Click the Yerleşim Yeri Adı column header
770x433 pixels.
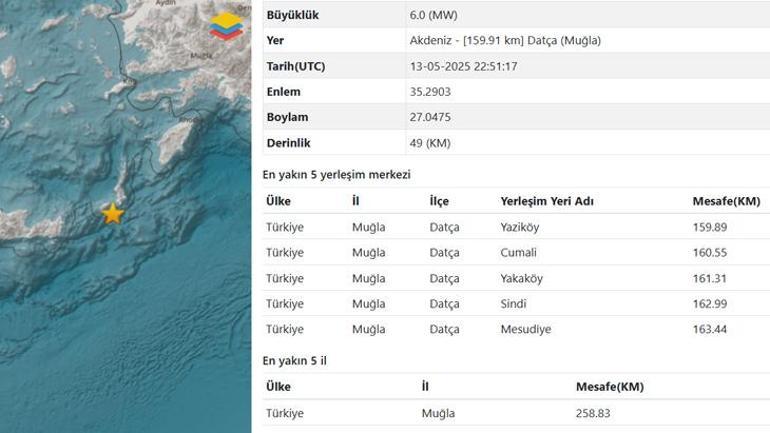pyautogui.click(x=547, y=201)
